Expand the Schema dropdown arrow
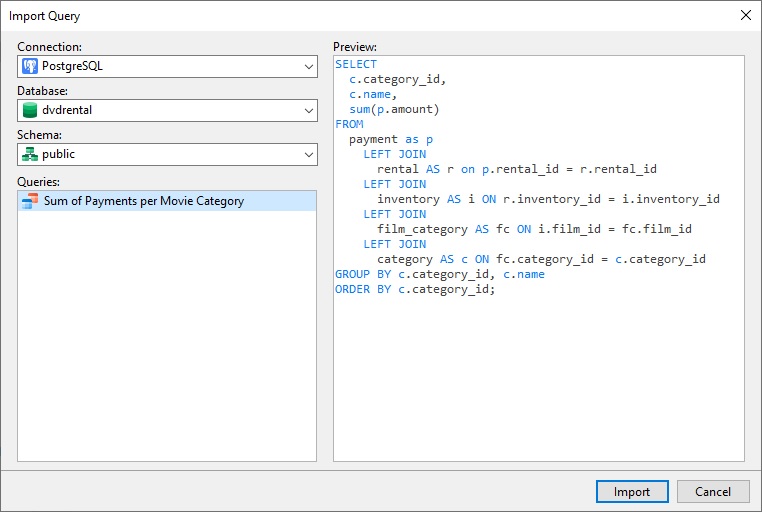Screen dimensions: 762x512 pyautogui.click(x=309, y=155)
